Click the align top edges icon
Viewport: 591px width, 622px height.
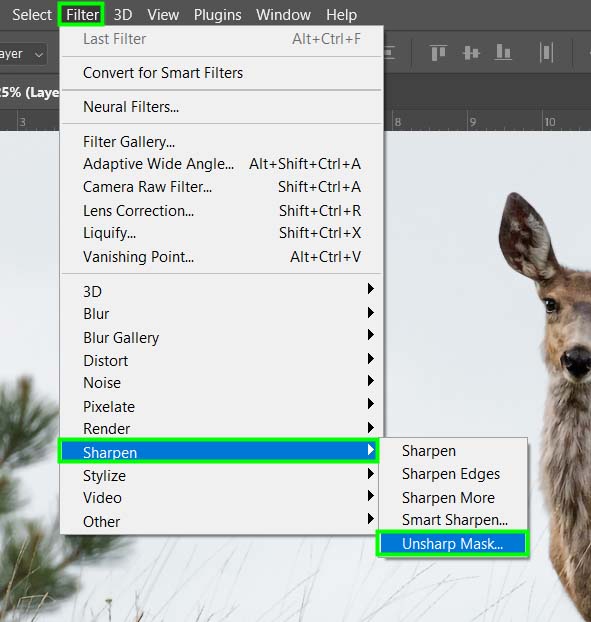438,53
